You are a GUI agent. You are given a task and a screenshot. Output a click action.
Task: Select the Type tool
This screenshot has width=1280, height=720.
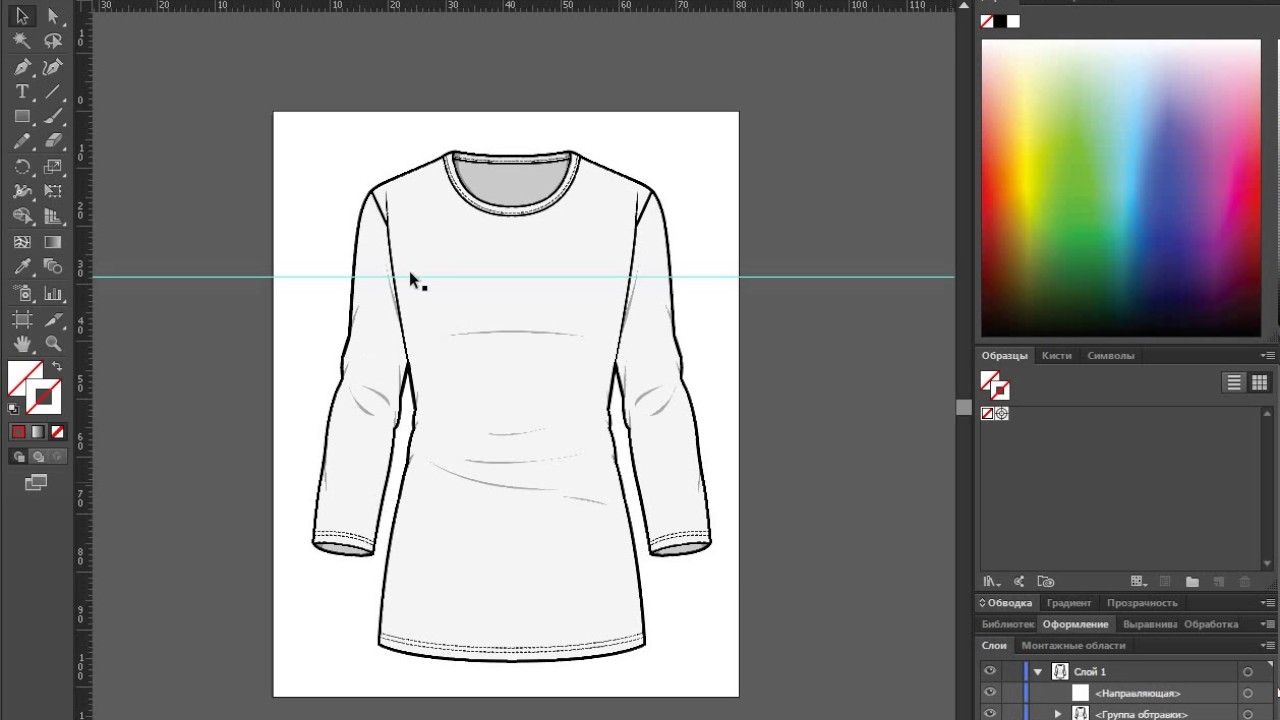[22, 92]
